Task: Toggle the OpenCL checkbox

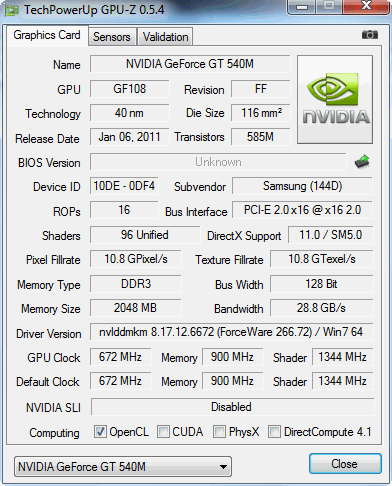Action: pyautogui.click(x=100, y=431)
